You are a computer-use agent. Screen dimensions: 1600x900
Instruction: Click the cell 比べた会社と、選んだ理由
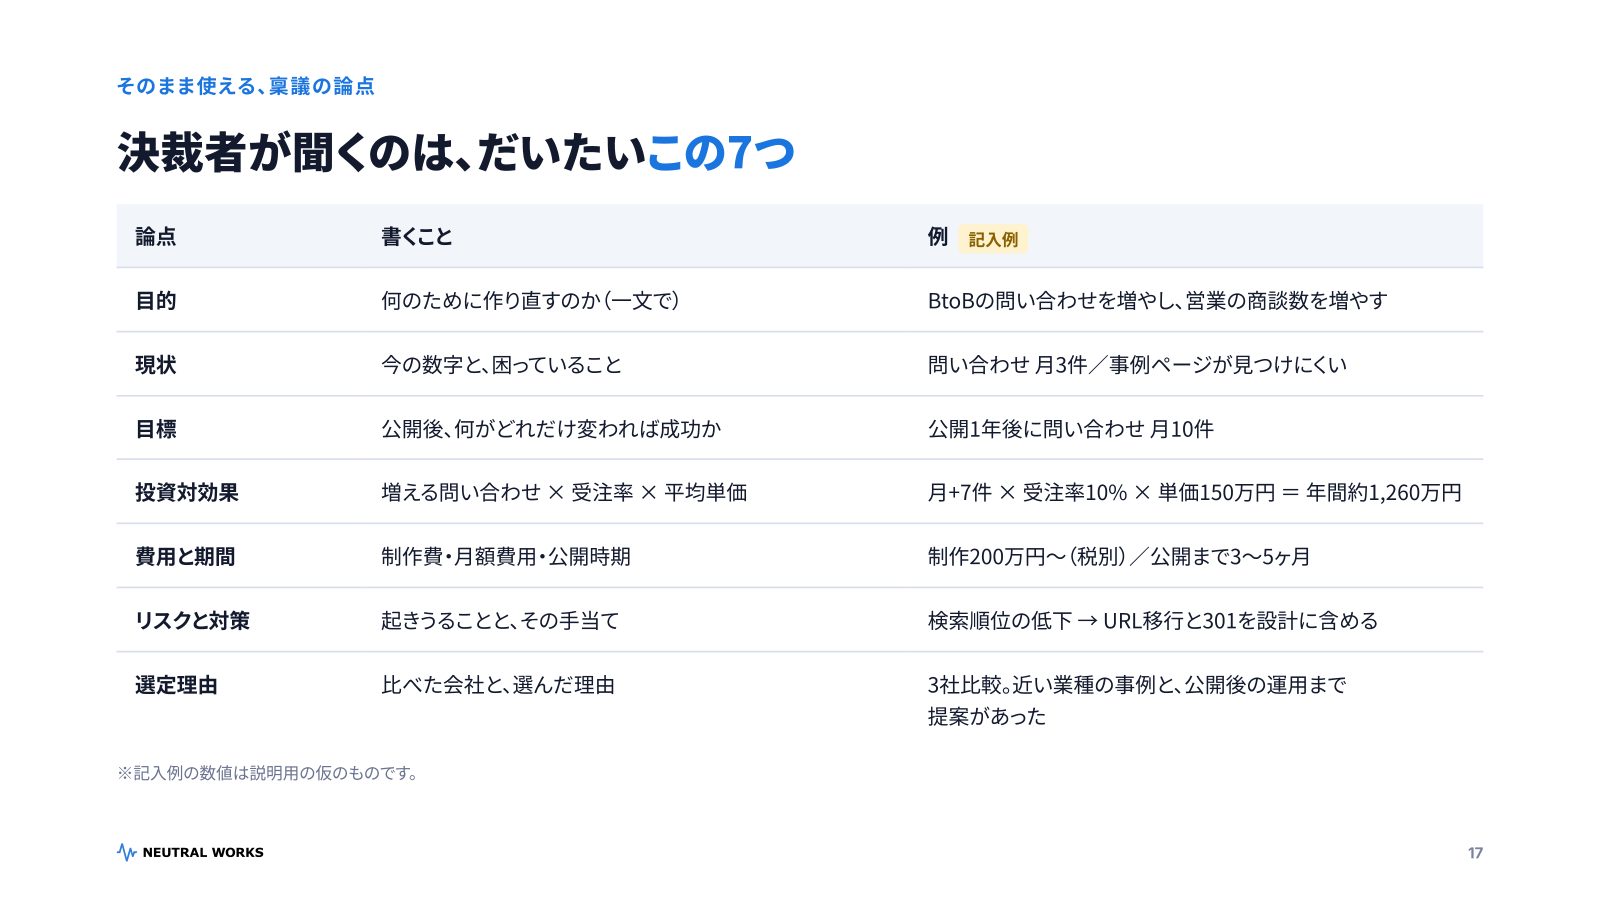point(498,685)
